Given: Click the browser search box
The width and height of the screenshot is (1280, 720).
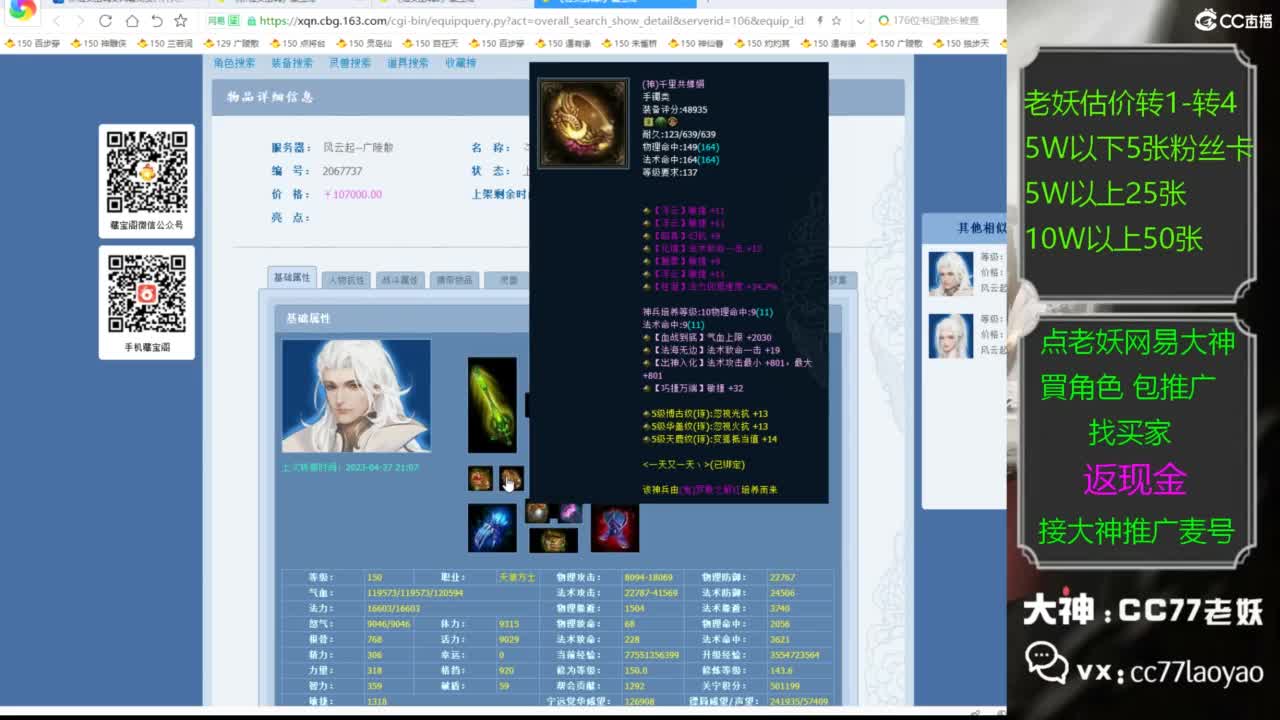Looking at the screenshot, I should point(940,21).
